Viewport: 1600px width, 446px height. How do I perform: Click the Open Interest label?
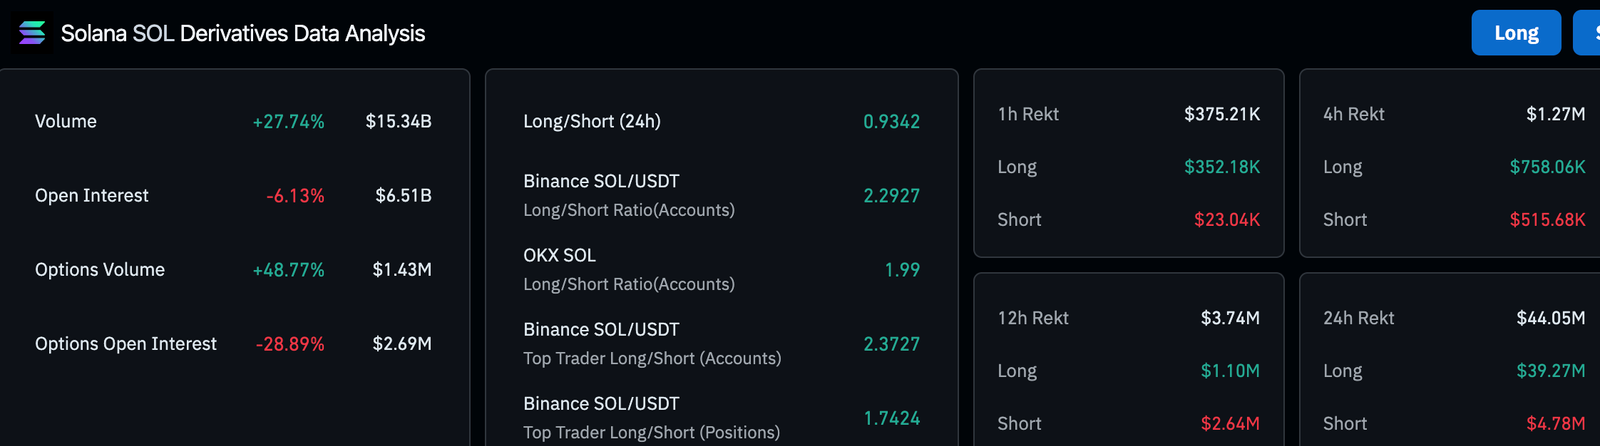tap(91, 195)
